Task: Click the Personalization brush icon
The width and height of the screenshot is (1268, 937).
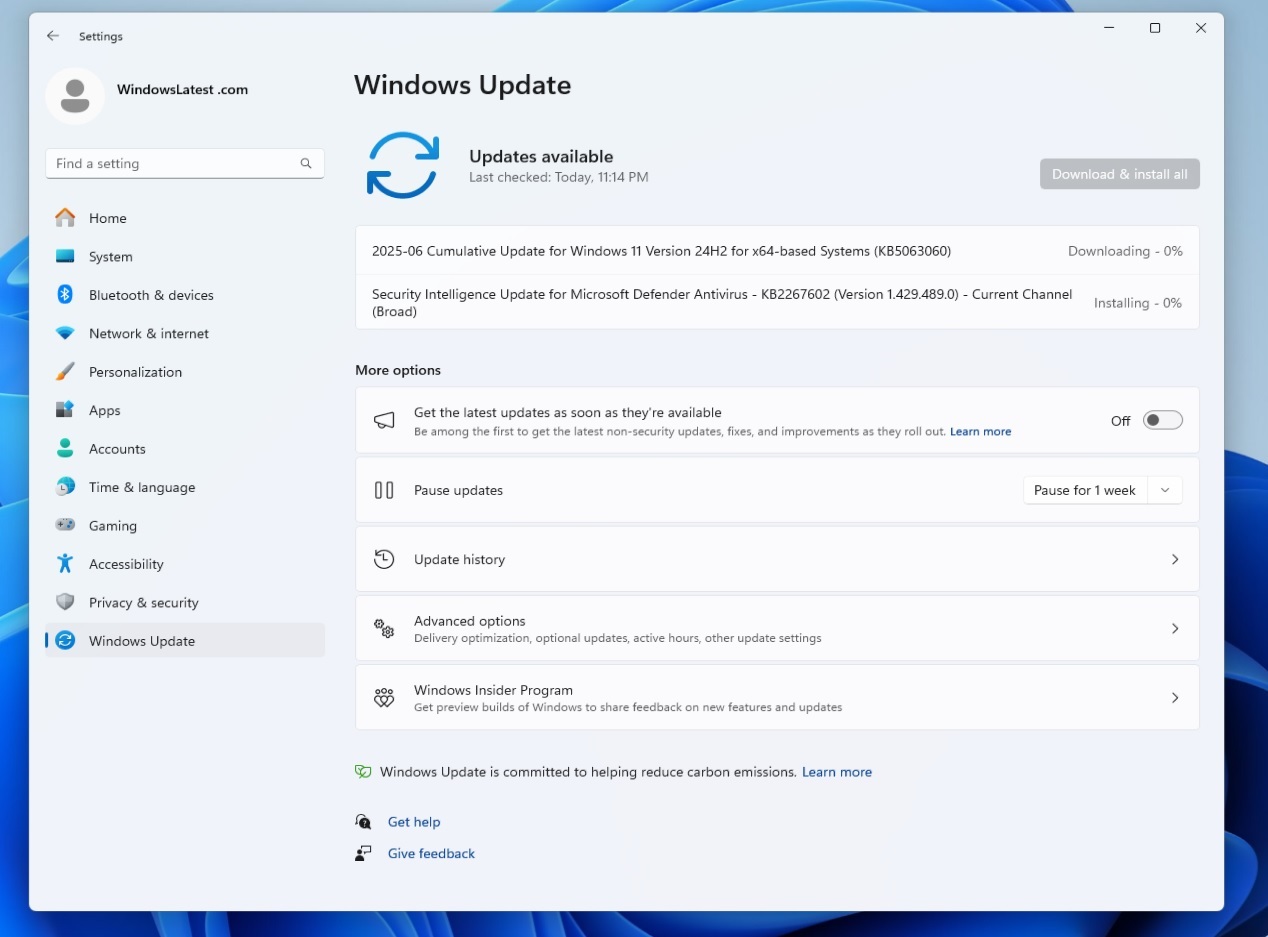Action: [x=65, y=371]
